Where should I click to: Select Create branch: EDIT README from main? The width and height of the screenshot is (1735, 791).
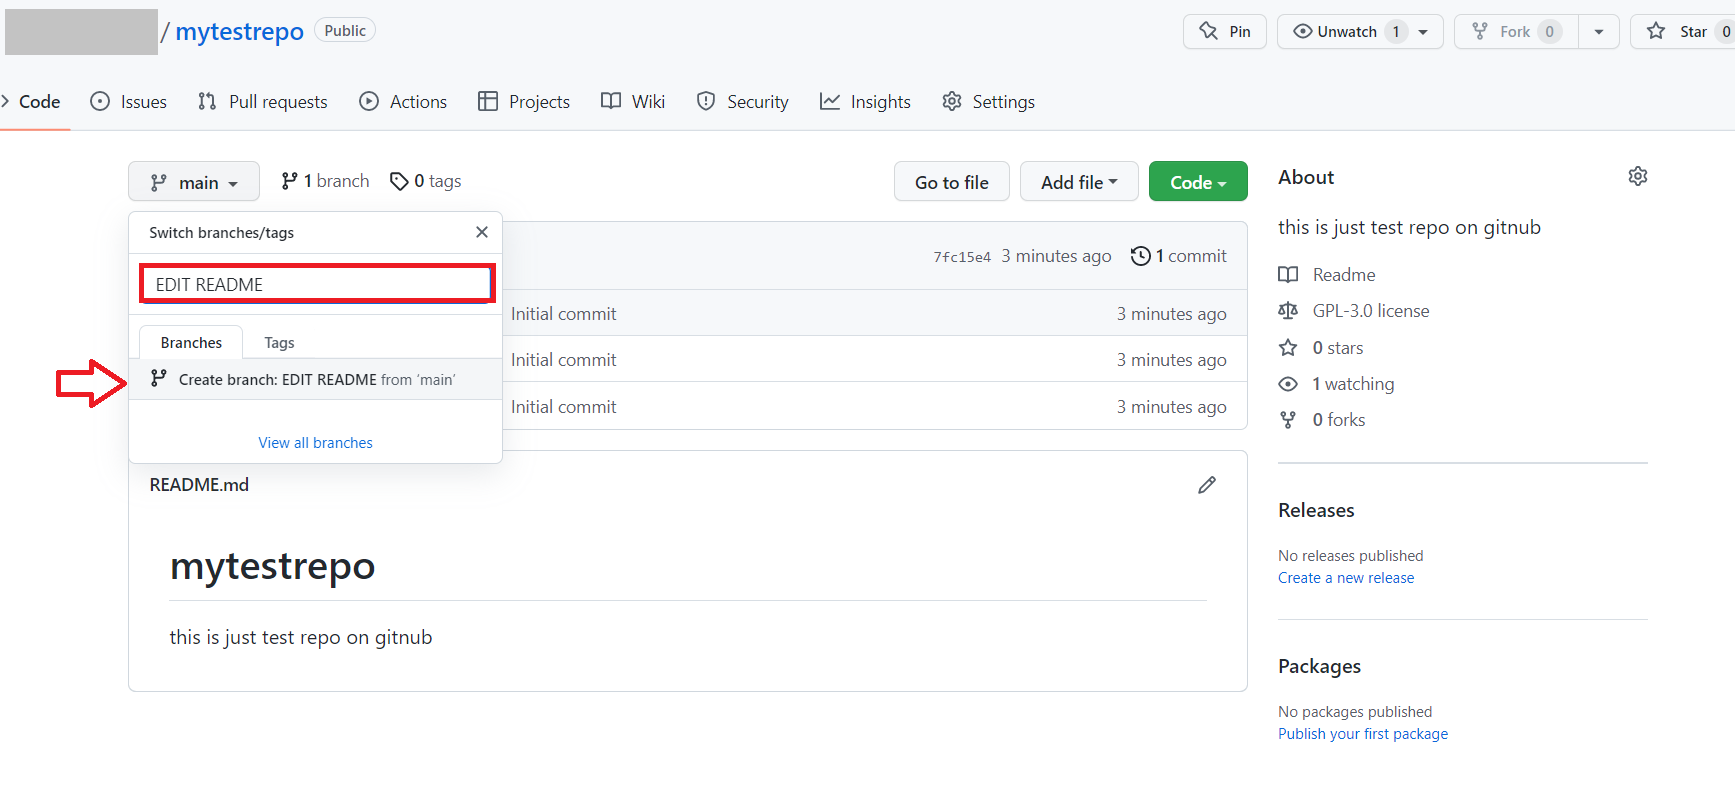(315, 380)
